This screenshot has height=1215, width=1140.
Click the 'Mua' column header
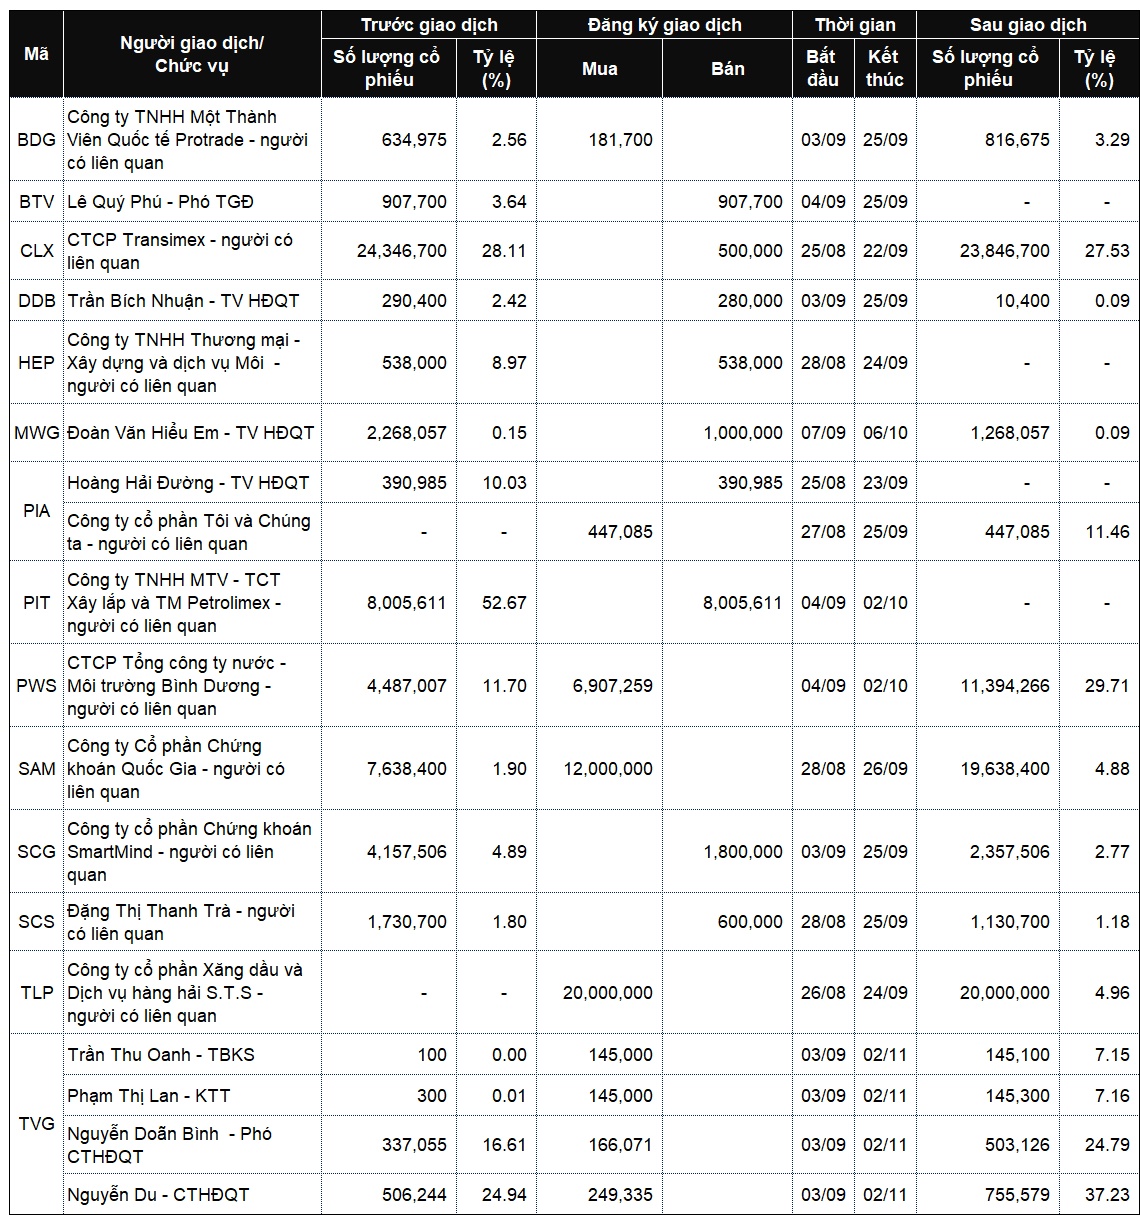coord(600,68)
